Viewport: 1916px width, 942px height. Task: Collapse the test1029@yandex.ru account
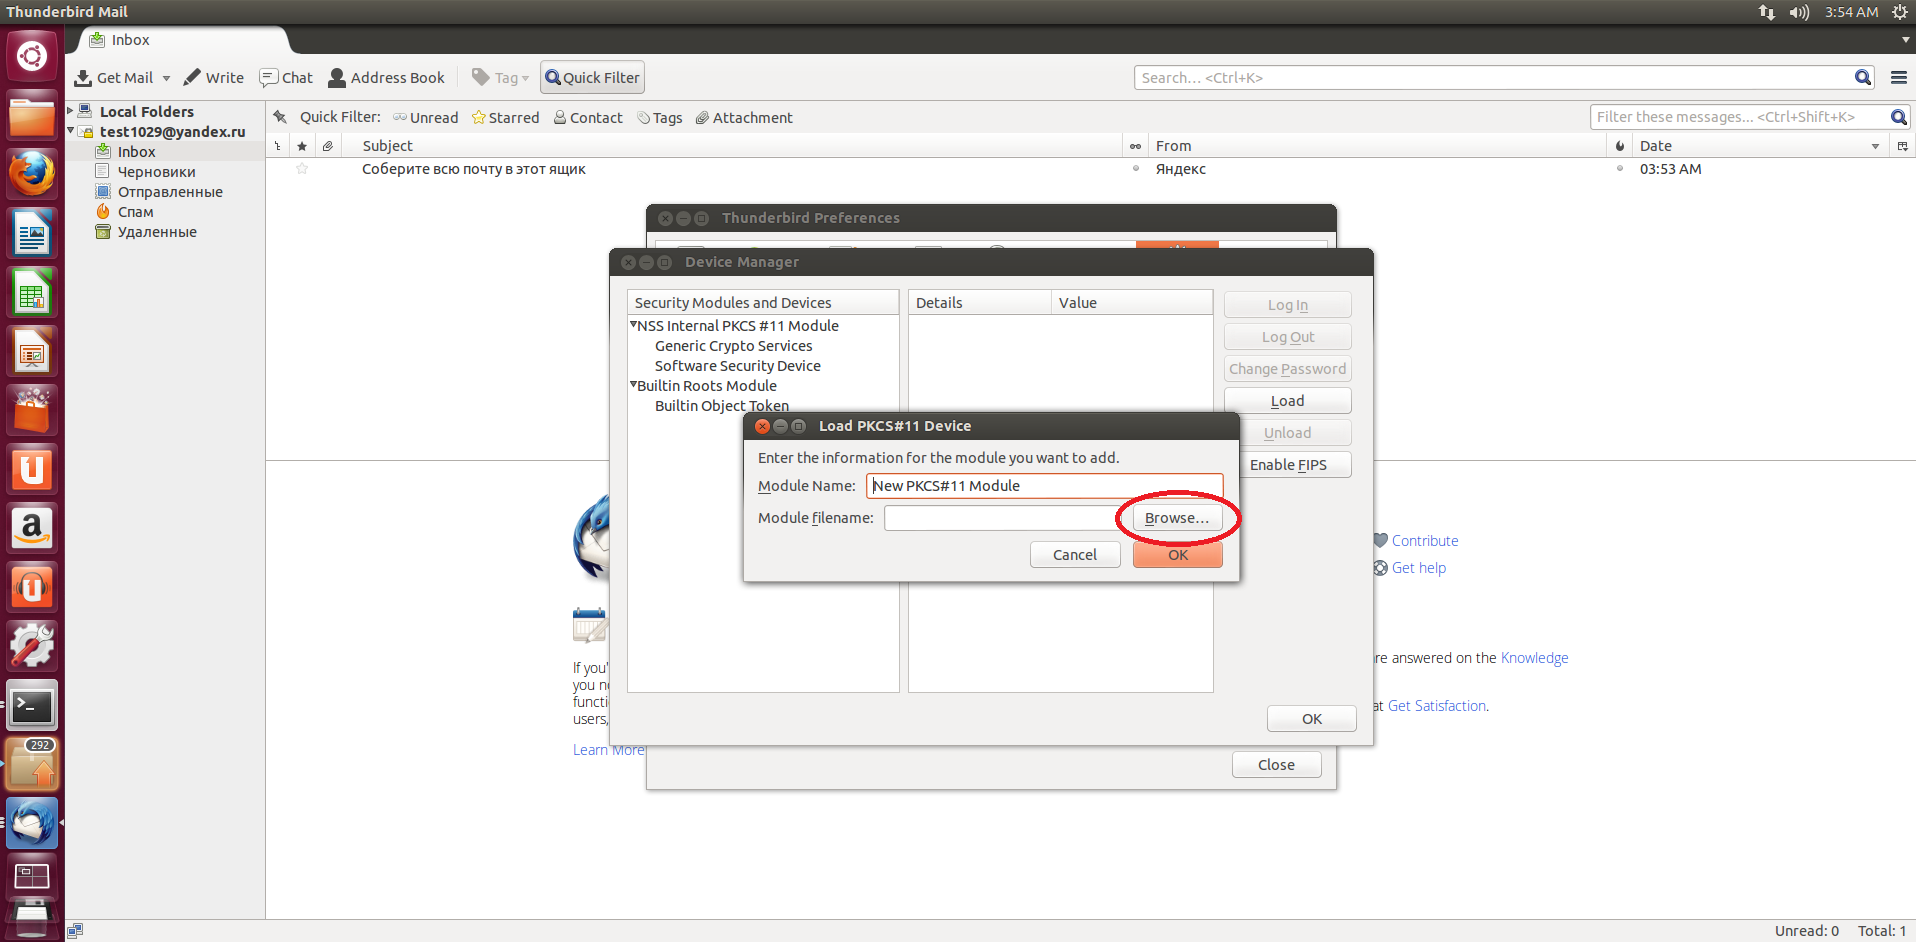pyautogui.click(x=70, y=131)
